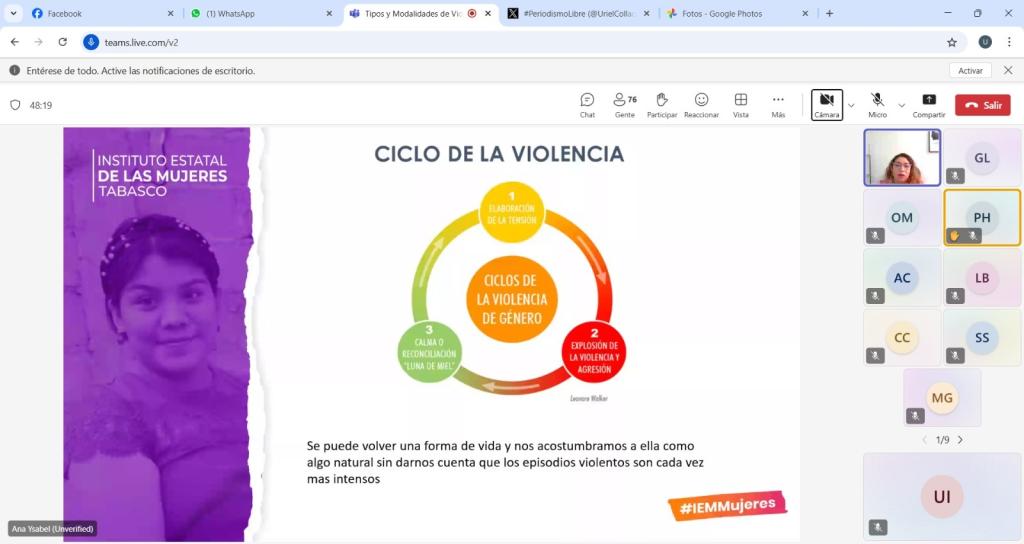Viewport: 1024px width, 544px height.
Task: Open the browser tab search dropdown
Action: pos(14,14)
